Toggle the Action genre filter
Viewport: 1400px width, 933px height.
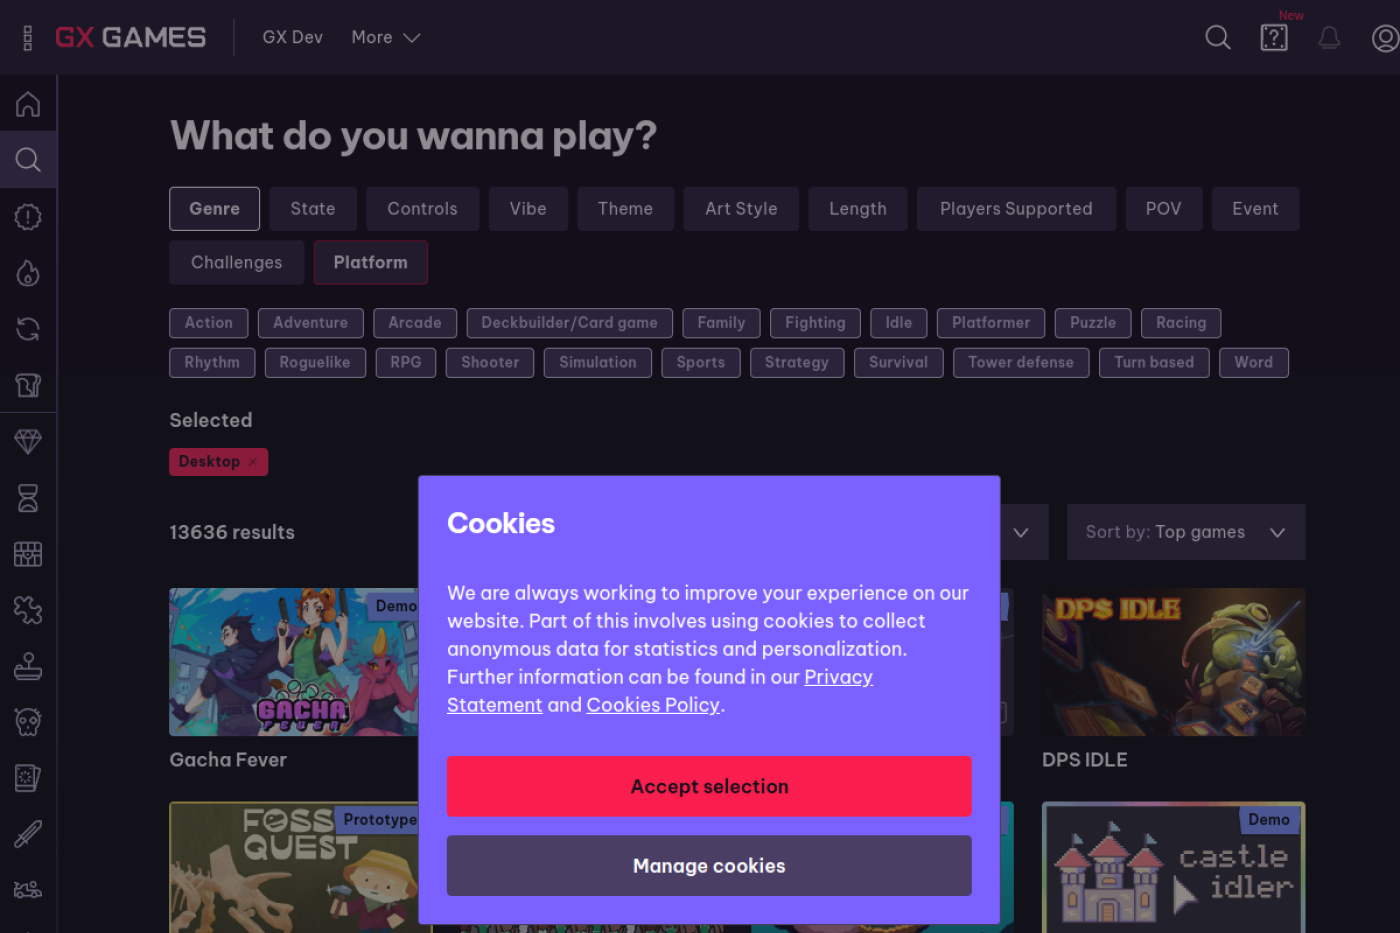pyautogui.click(x=209, y=323)
